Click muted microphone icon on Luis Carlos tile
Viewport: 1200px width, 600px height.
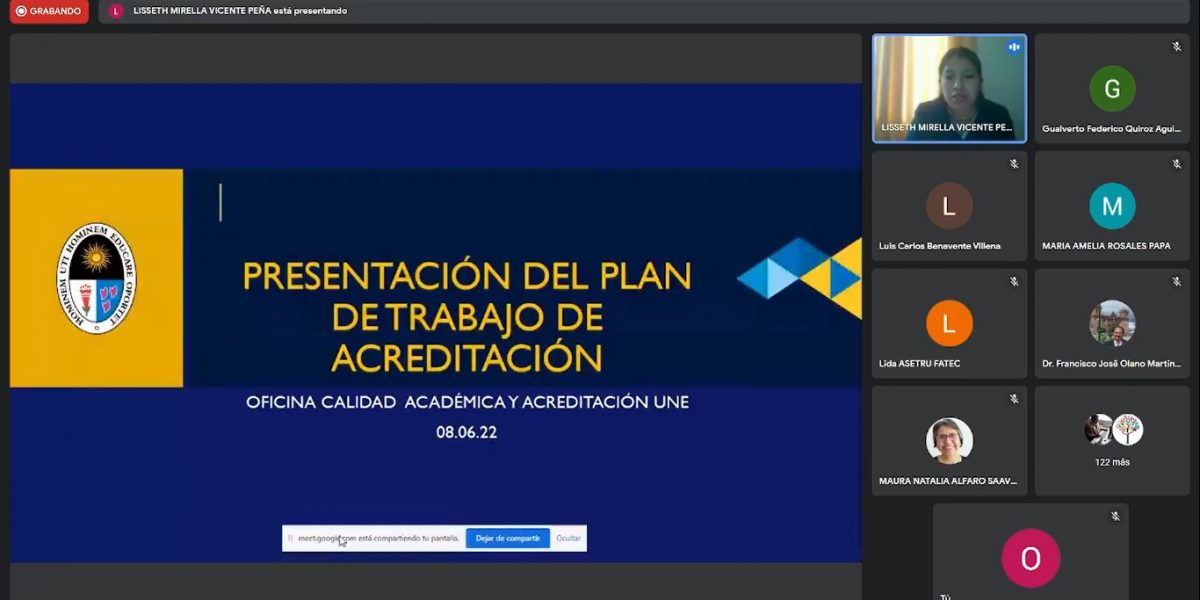click(x=1013, y=164)
